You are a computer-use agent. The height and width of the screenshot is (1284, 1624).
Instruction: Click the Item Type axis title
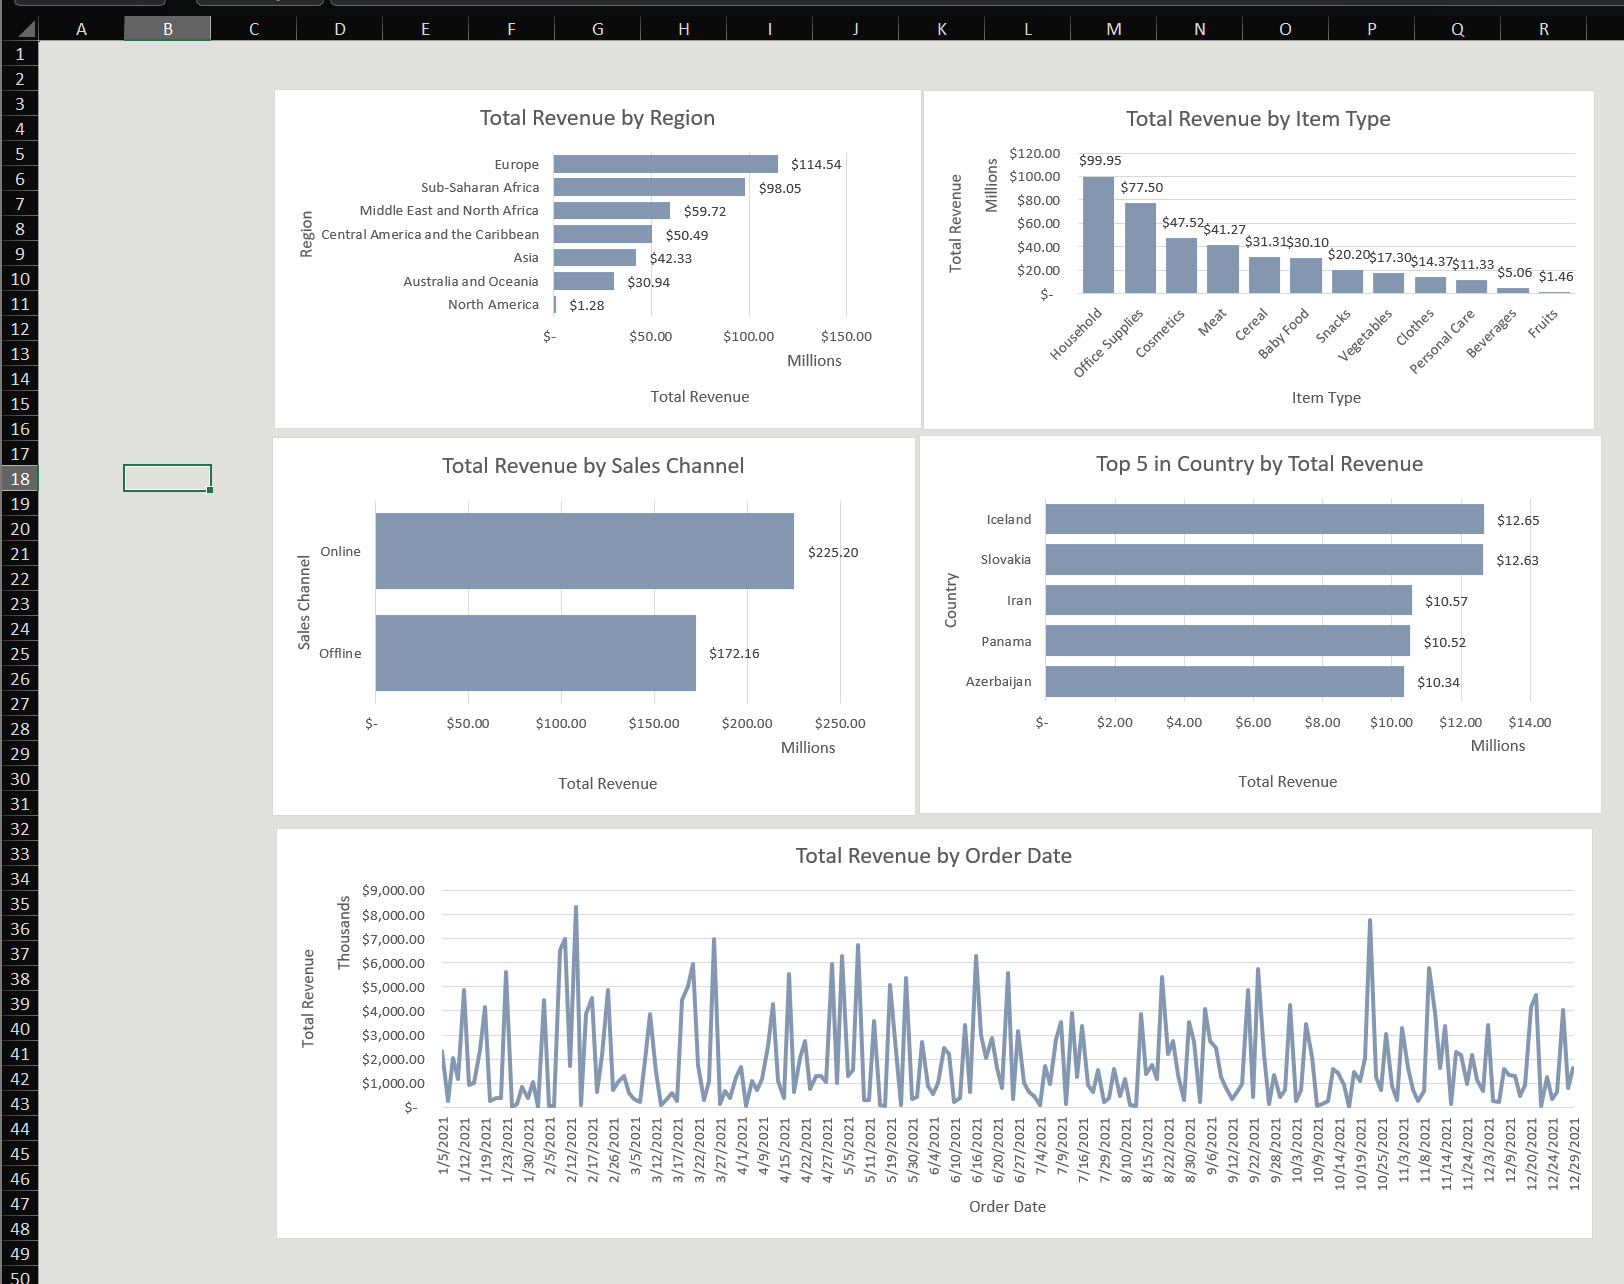[1326, 398]
